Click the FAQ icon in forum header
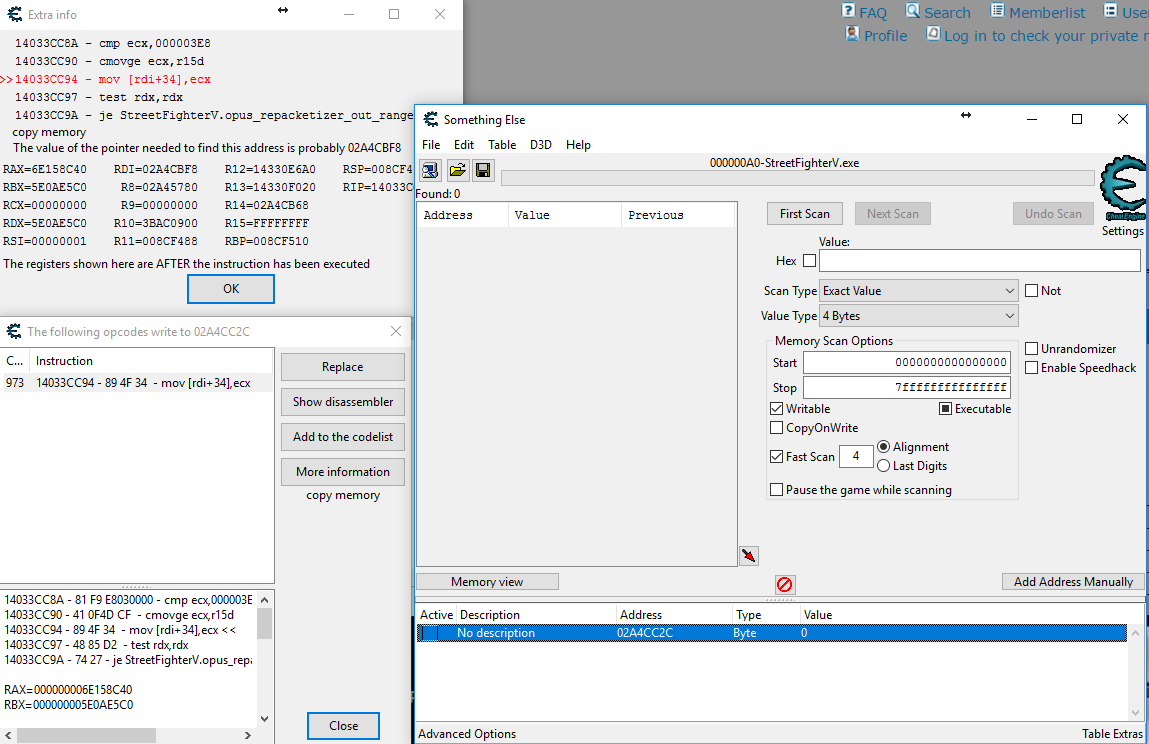This screenshot has width=1149, height=744. 850,11
